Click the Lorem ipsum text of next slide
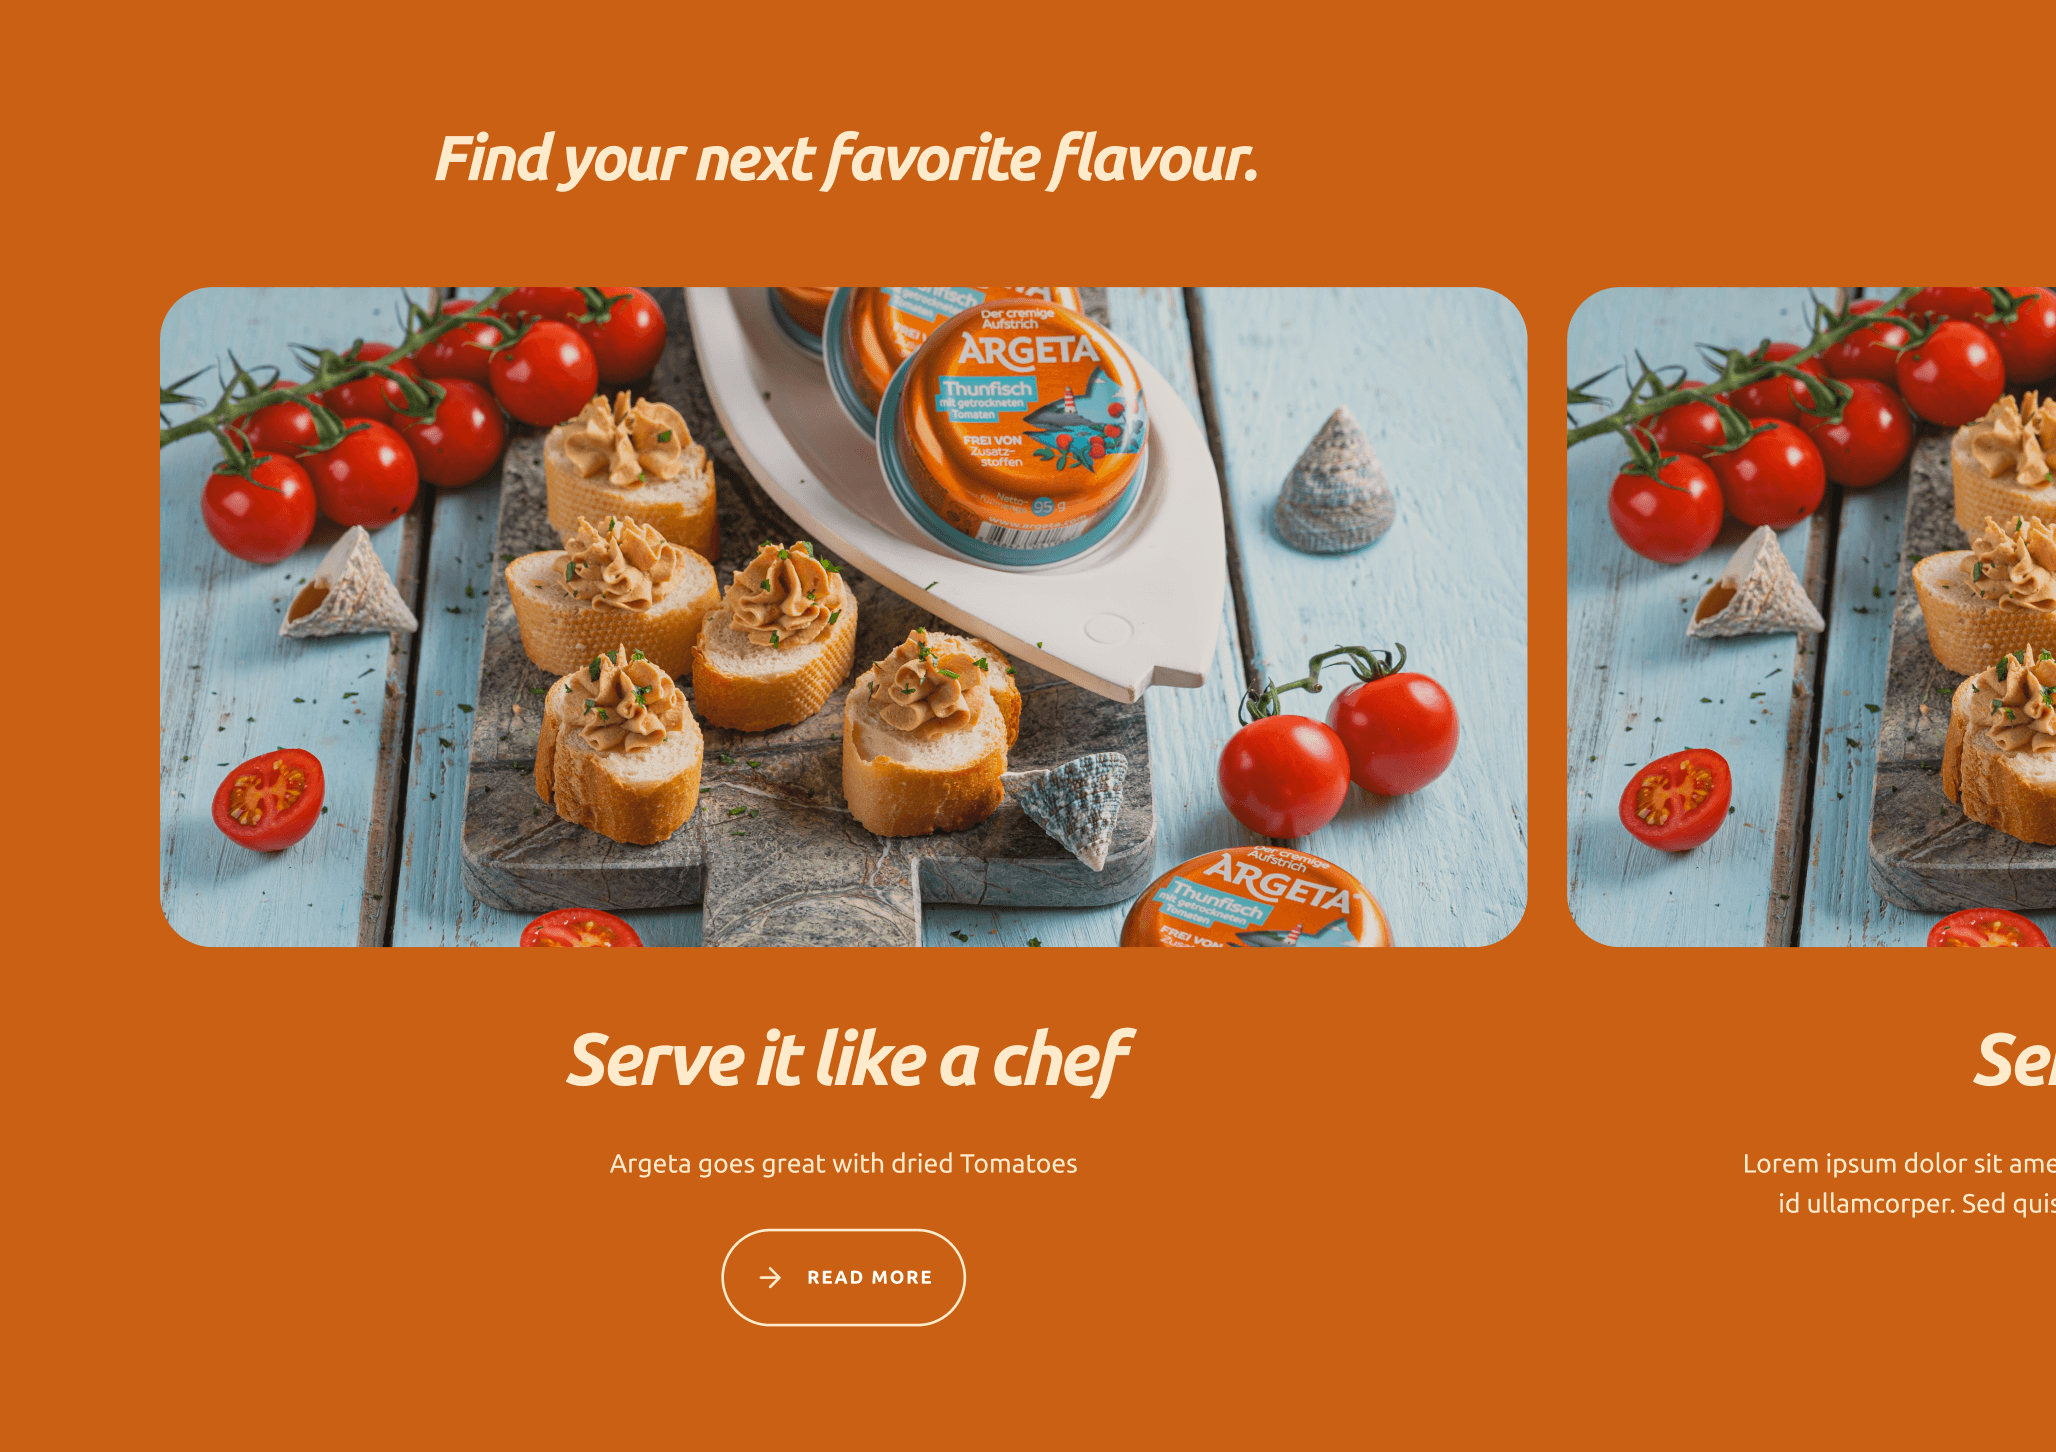2056x1452 pixels. click(1898, 1183)
